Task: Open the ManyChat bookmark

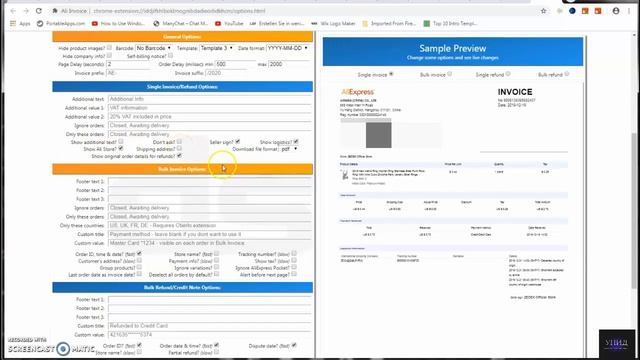Action: pos(181,24)
